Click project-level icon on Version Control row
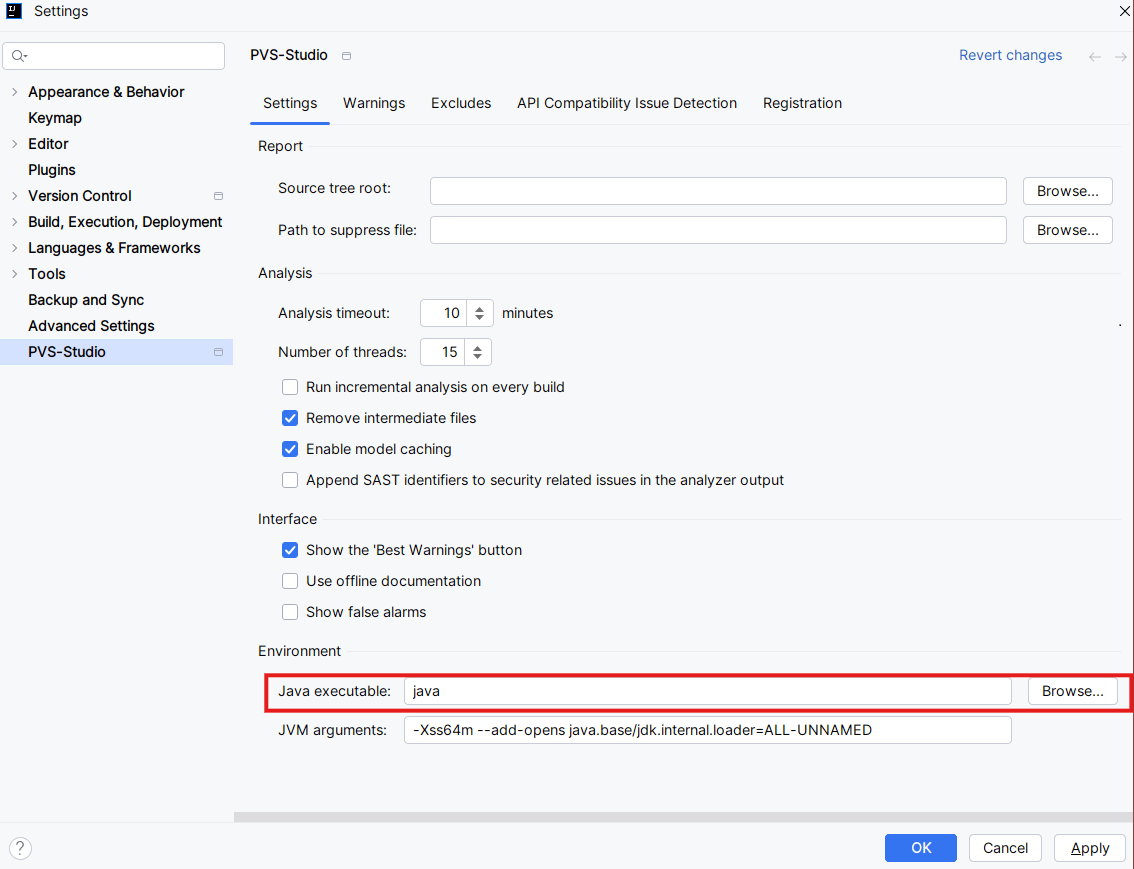Viewport: 1134px width, 869px height. coord(218,196)
